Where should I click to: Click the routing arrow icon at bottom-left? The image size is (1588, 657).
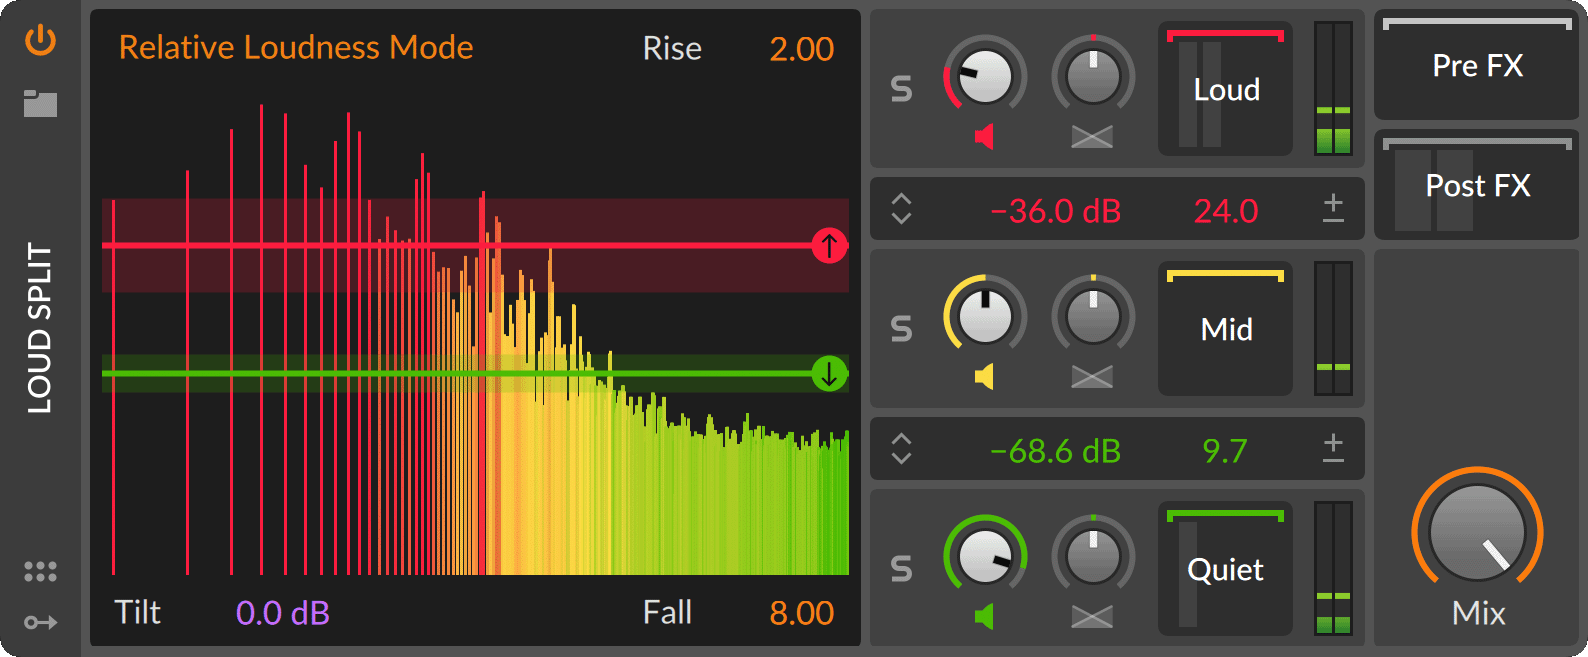(x=40, y=623)
